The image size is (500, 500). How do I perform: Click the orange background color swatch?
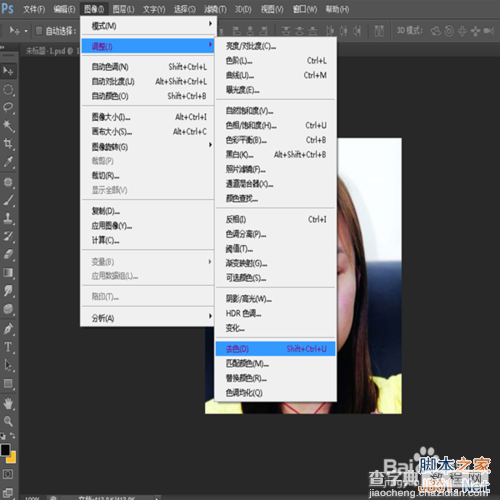tap(12, 458)
